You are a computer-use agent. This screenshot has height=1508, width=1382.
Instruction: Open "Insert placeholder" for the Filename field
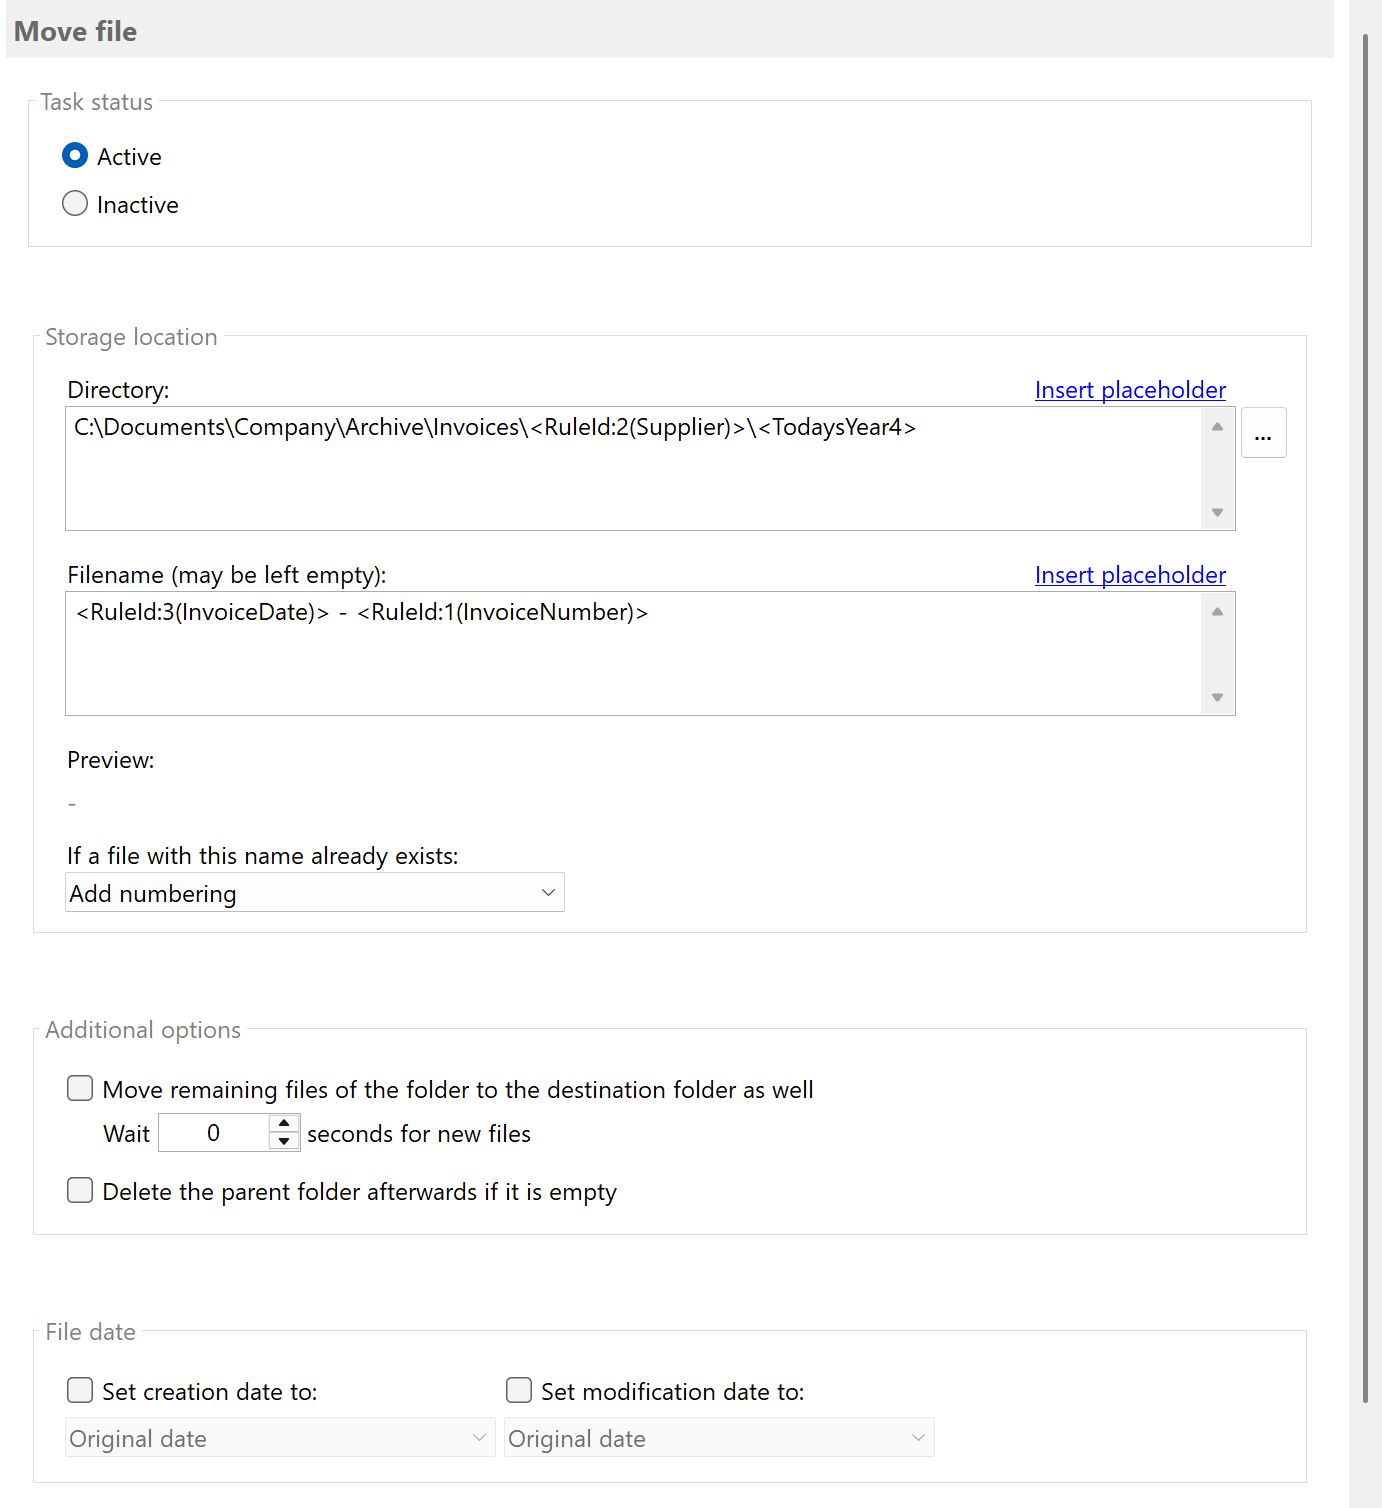pos(1130,575)
